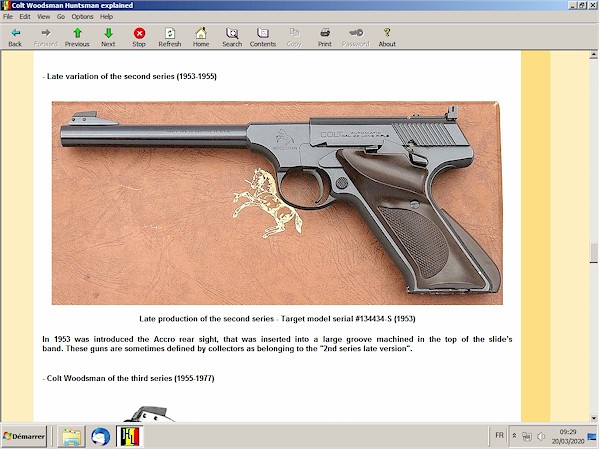Click the show desktop tray icon
600x450 pixels.
(592, 436)
